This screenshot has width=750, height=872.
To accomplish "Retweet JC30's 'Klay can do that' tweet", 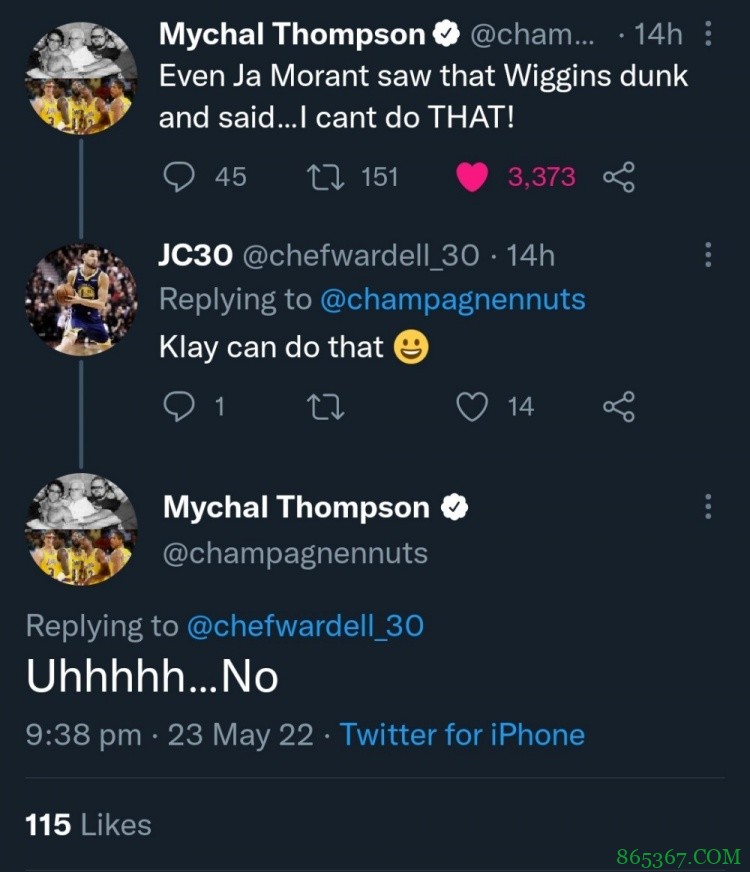I will point(323,406).
